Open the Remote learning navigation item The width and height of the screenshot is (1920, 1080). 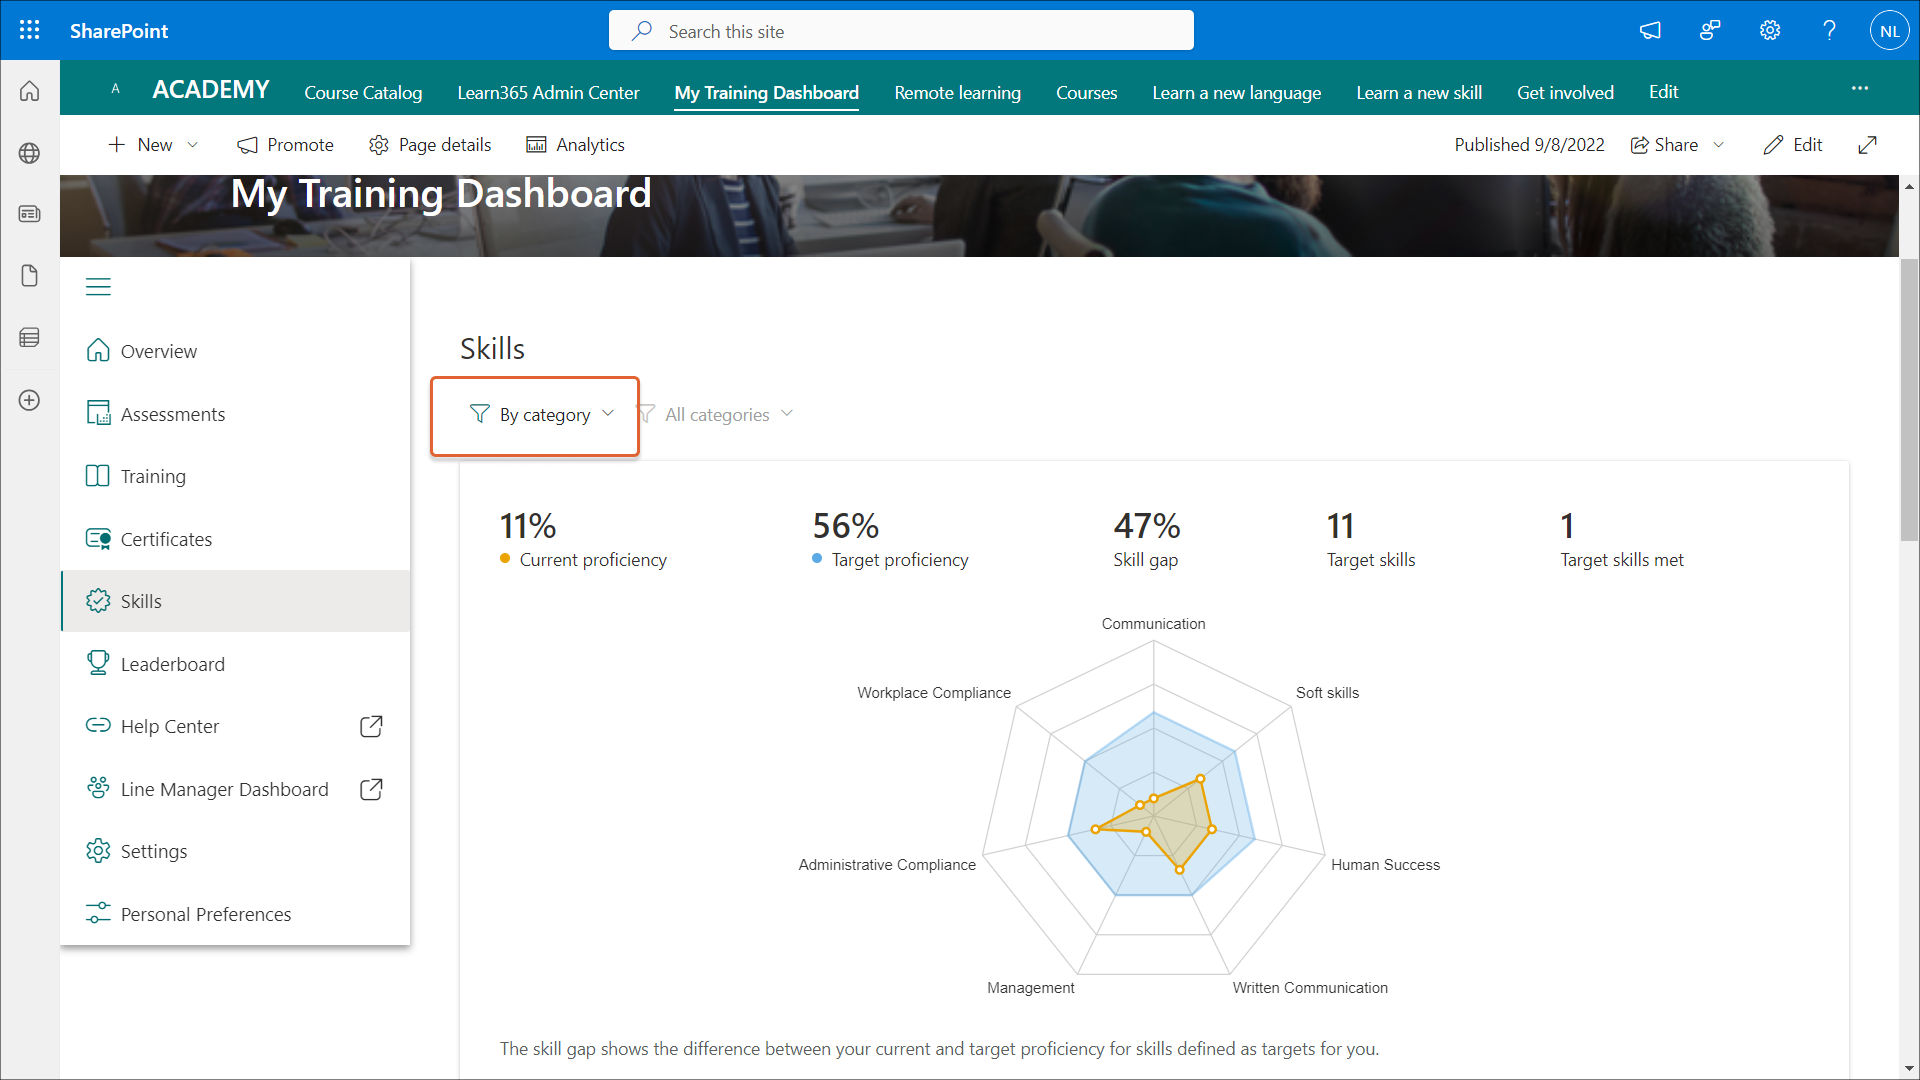[x=957, y=92]
